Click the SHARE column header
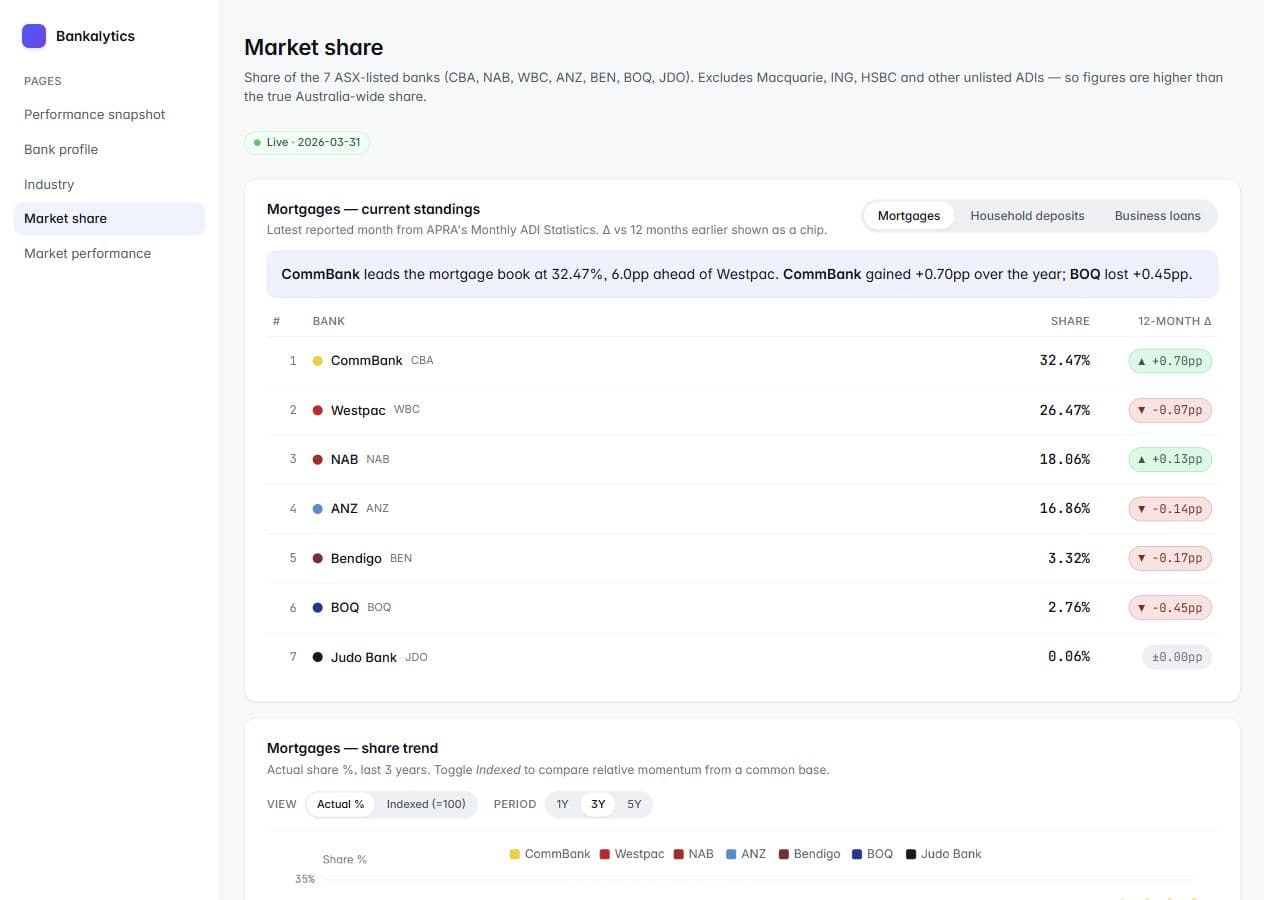 pos(1070,321)
